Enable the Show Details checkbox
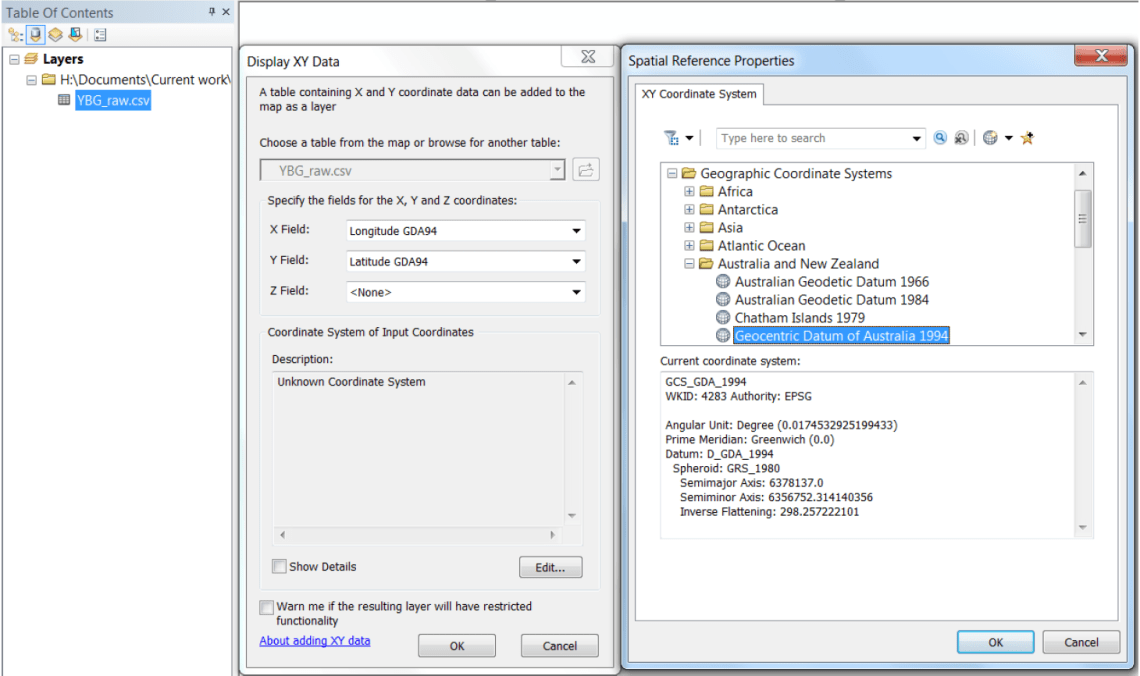This screenshot has width=1140, height=676. [280, 567]
